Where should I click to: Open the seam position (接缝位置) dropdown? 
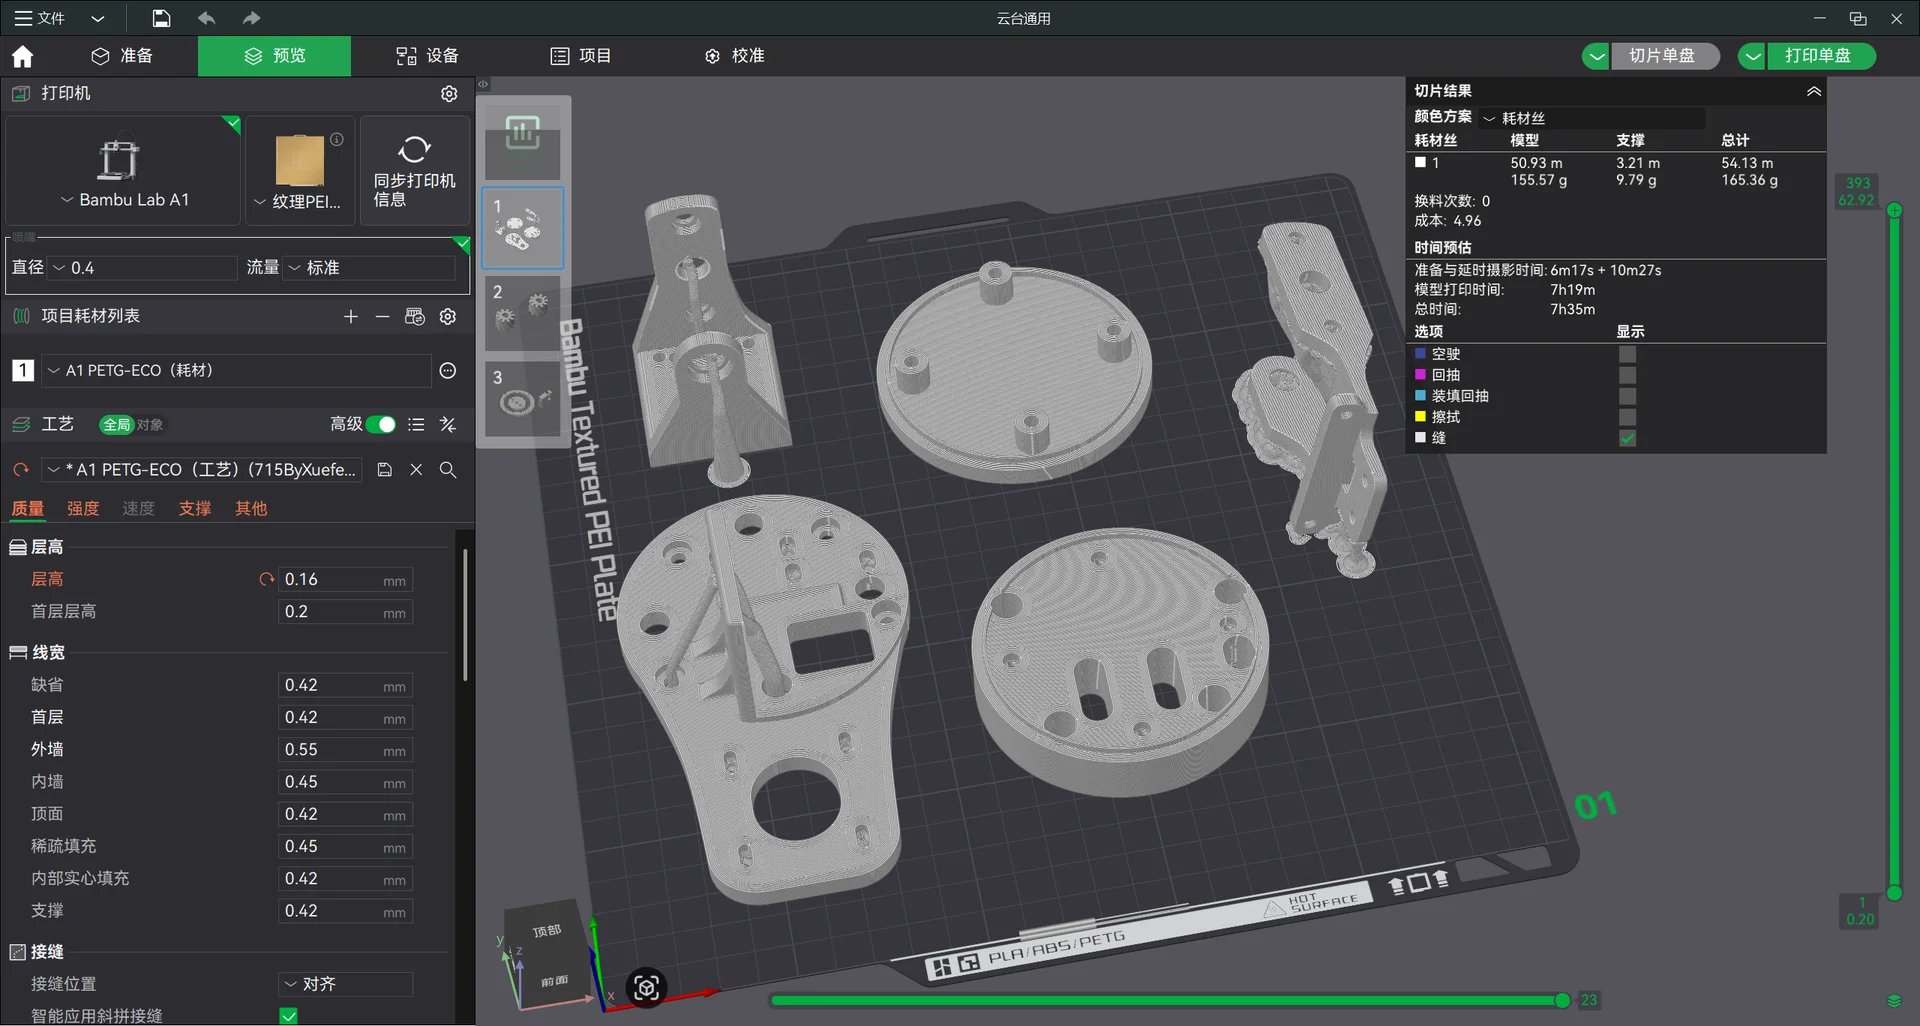click(345, 984)
